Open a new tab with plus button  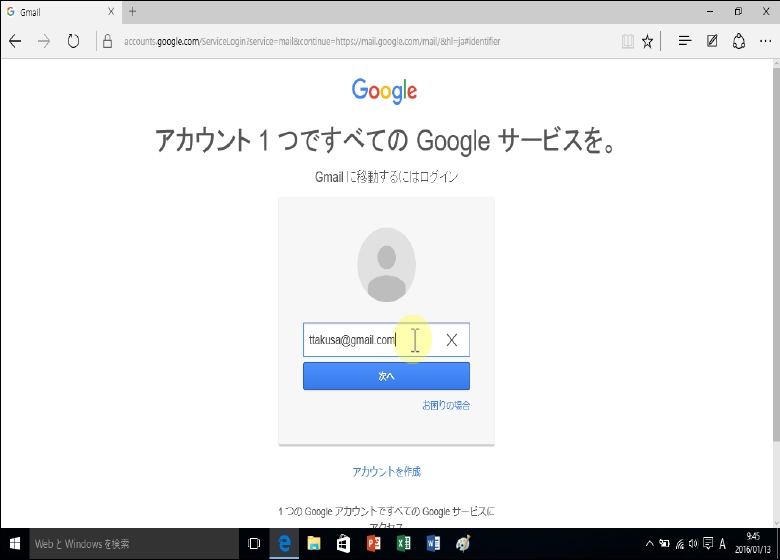[x=132, y=11]
